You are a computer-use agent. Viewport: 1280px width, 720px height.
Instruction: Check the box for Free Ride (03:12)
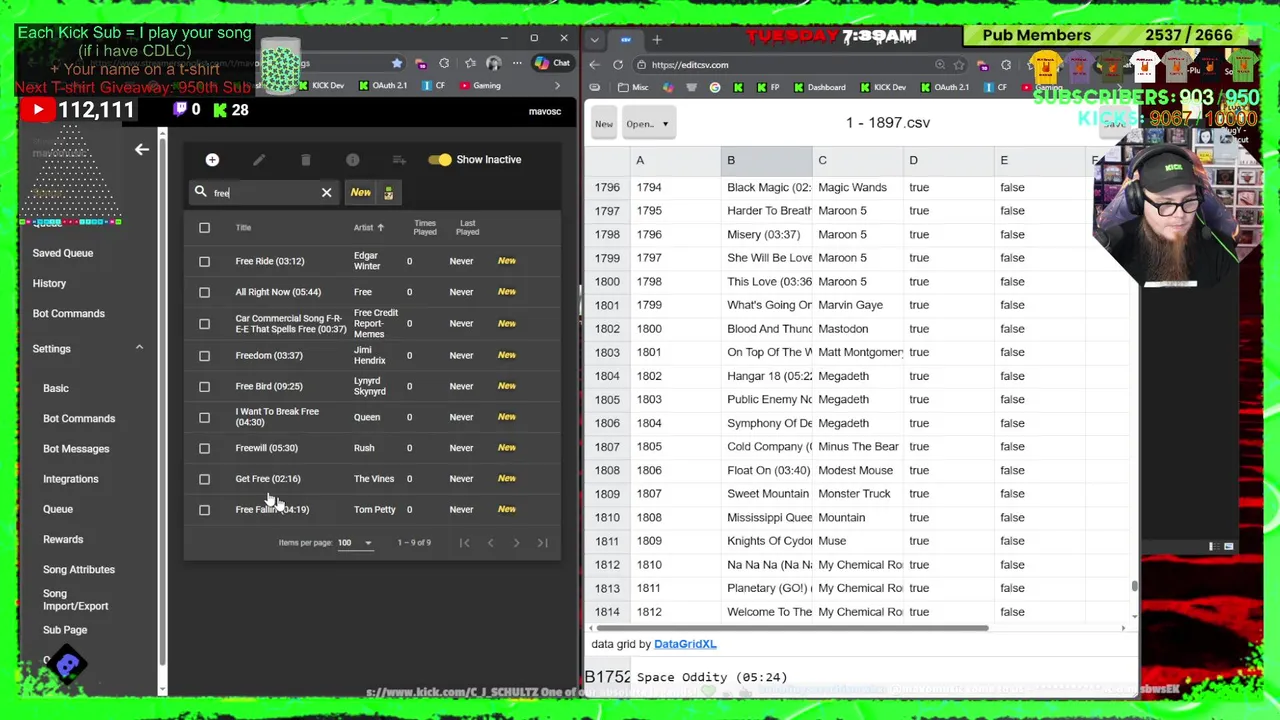point(204,261)
